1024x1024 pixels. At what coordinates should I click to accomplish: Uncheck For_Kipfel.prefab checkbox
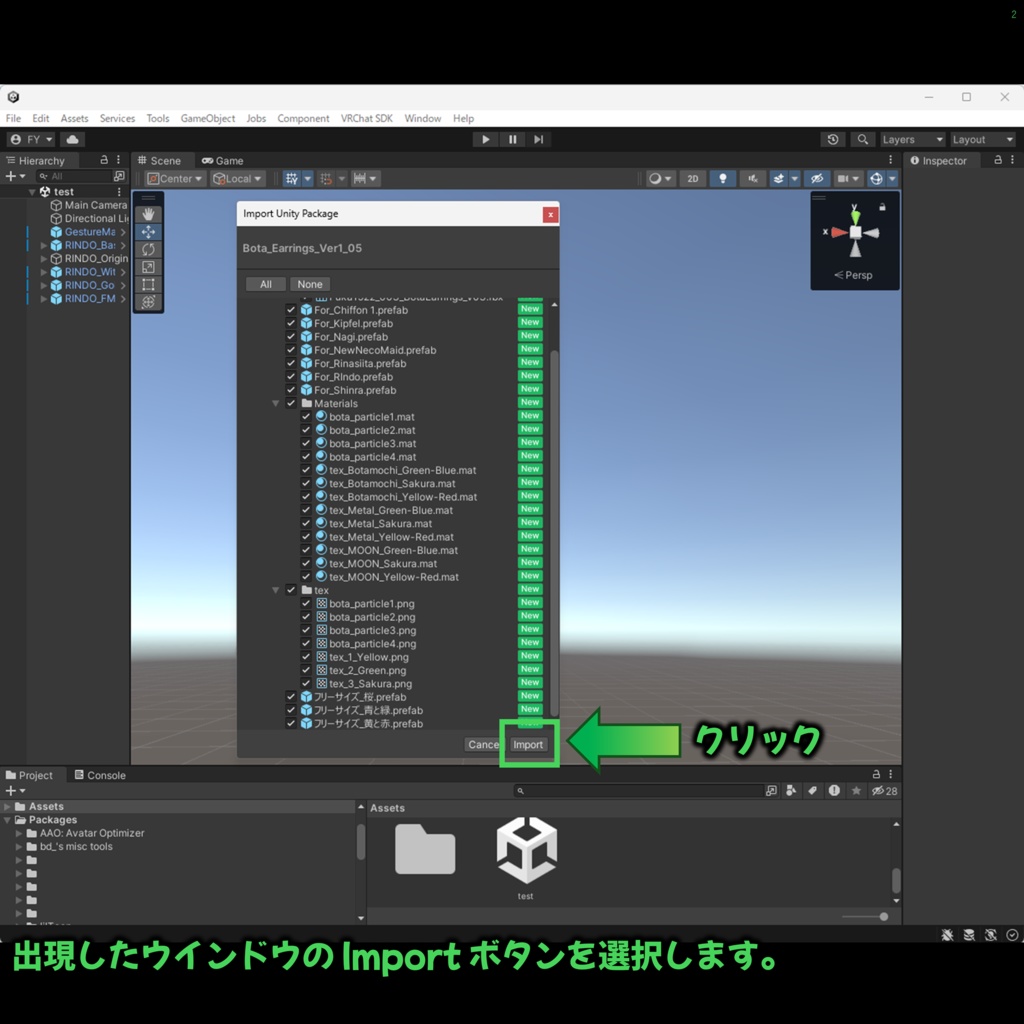click(291, 323)
